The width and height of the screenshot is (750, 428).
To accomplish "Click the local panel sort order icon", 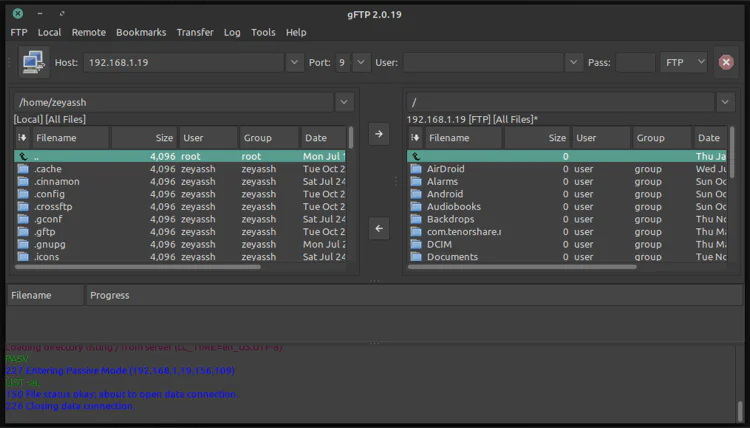I will [23, 138].
